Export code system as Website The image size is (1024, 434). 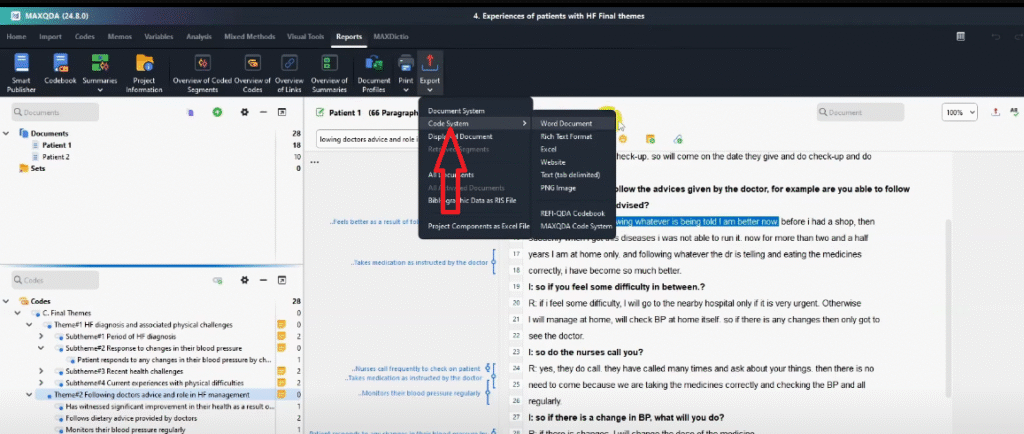pos(552,162)
